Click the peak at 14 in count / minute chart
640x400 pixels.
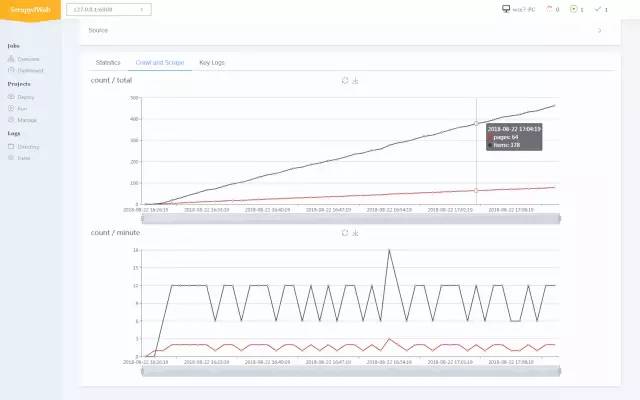coord(389,250)
